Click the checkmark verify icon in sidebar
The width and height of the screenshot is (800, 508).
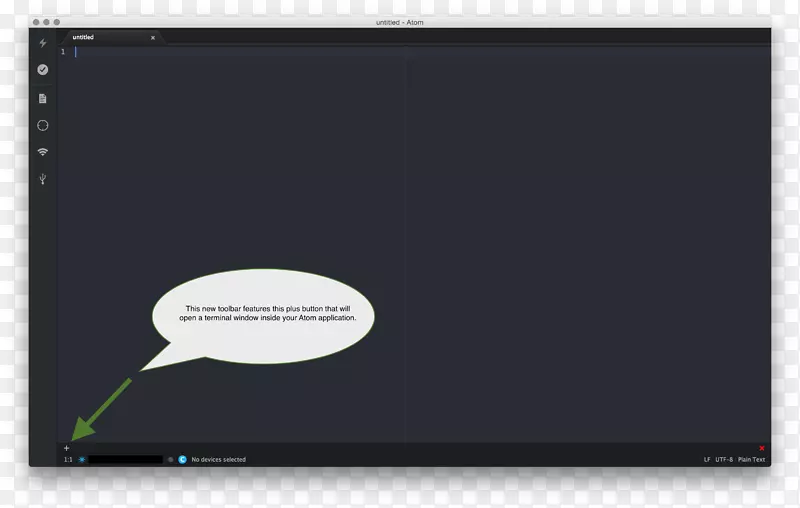pyautogui.click(x=43, y=70)
